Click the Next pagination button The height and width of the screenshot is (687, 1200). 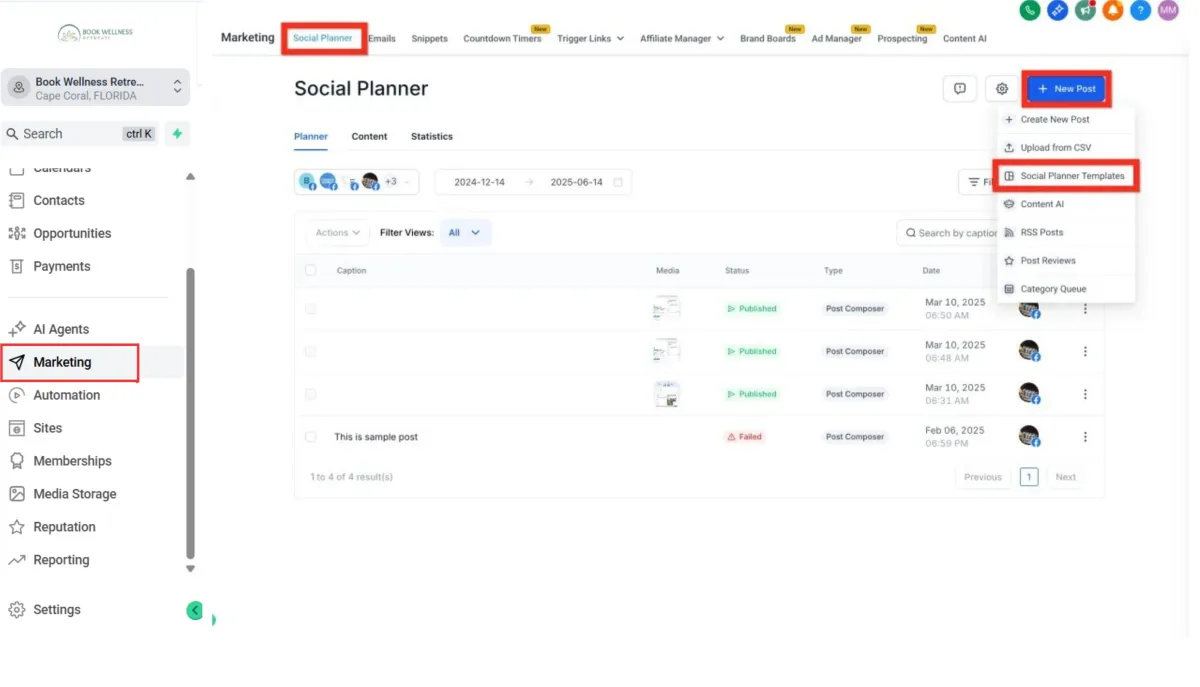(x=1066, y=477)
